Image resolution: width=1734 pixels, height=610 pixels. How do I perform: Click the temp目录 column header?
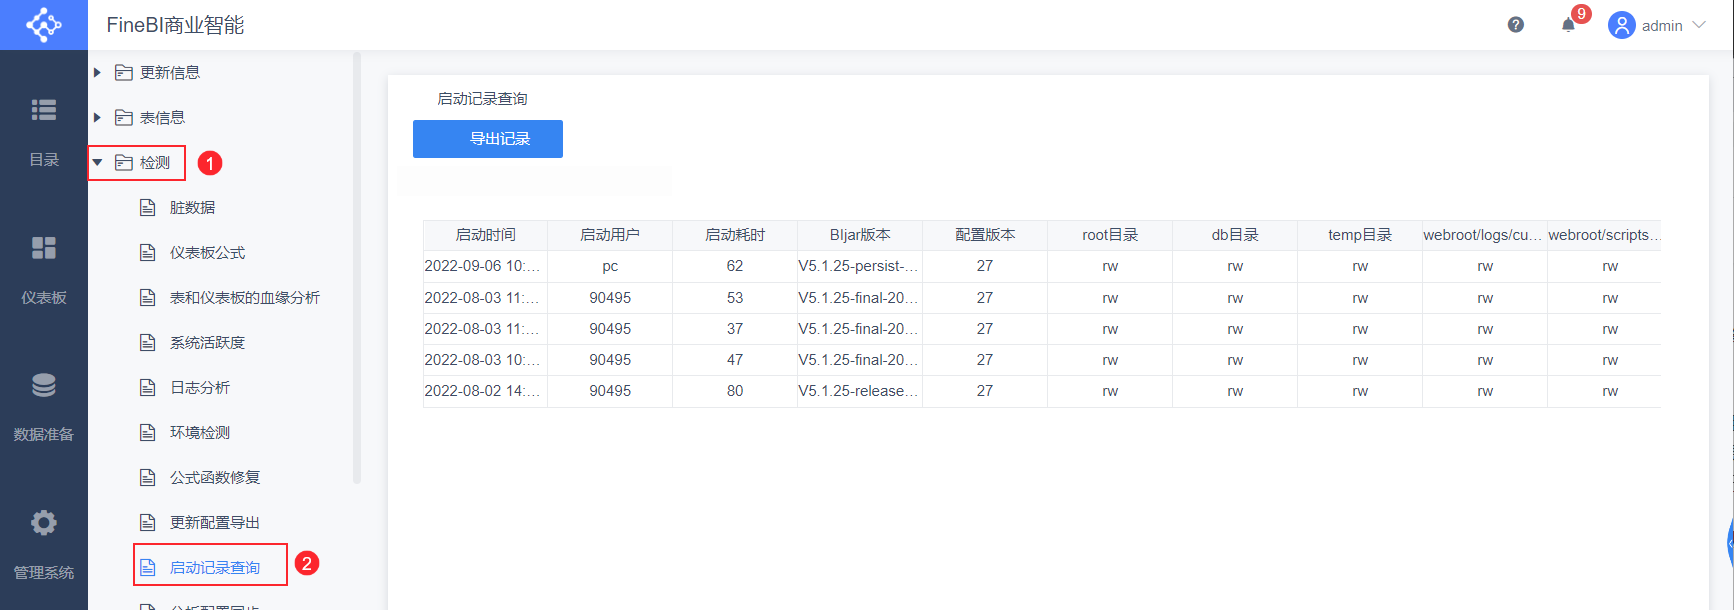(x=1360, y=235)
